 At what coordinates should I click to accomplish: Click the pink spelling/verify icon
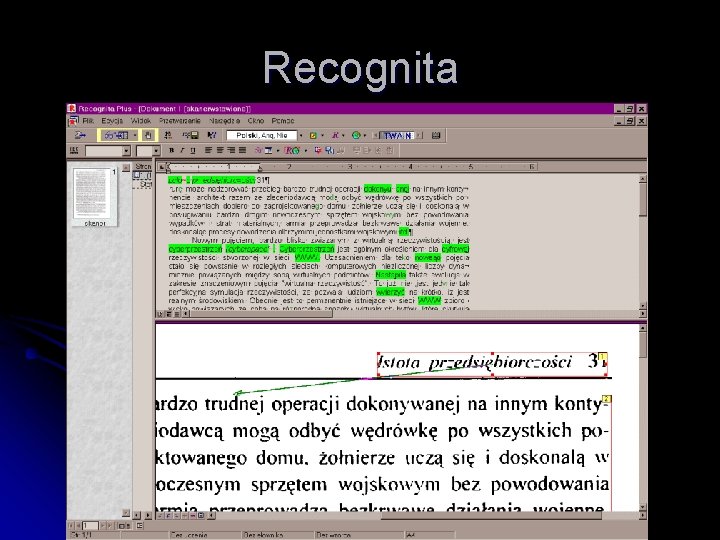pyautogui.click(x=258, y=150)
